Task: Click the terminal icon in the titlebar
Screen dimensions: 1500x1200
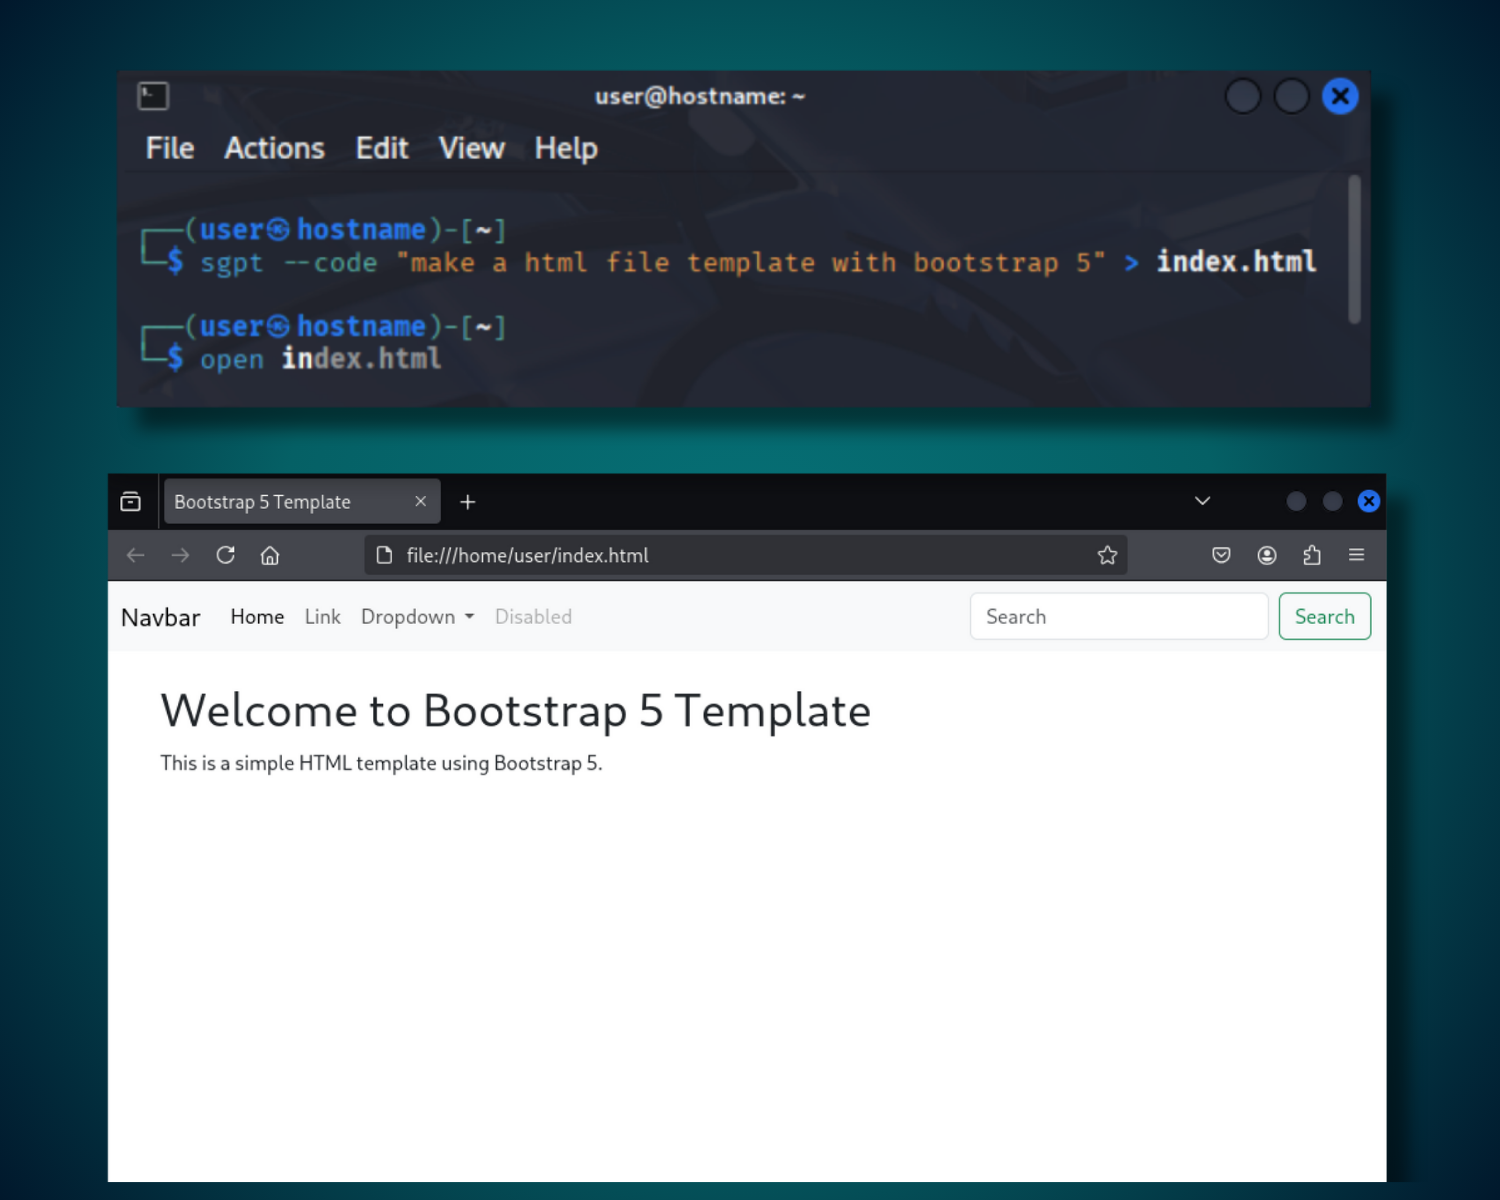Action: point(152,96)
